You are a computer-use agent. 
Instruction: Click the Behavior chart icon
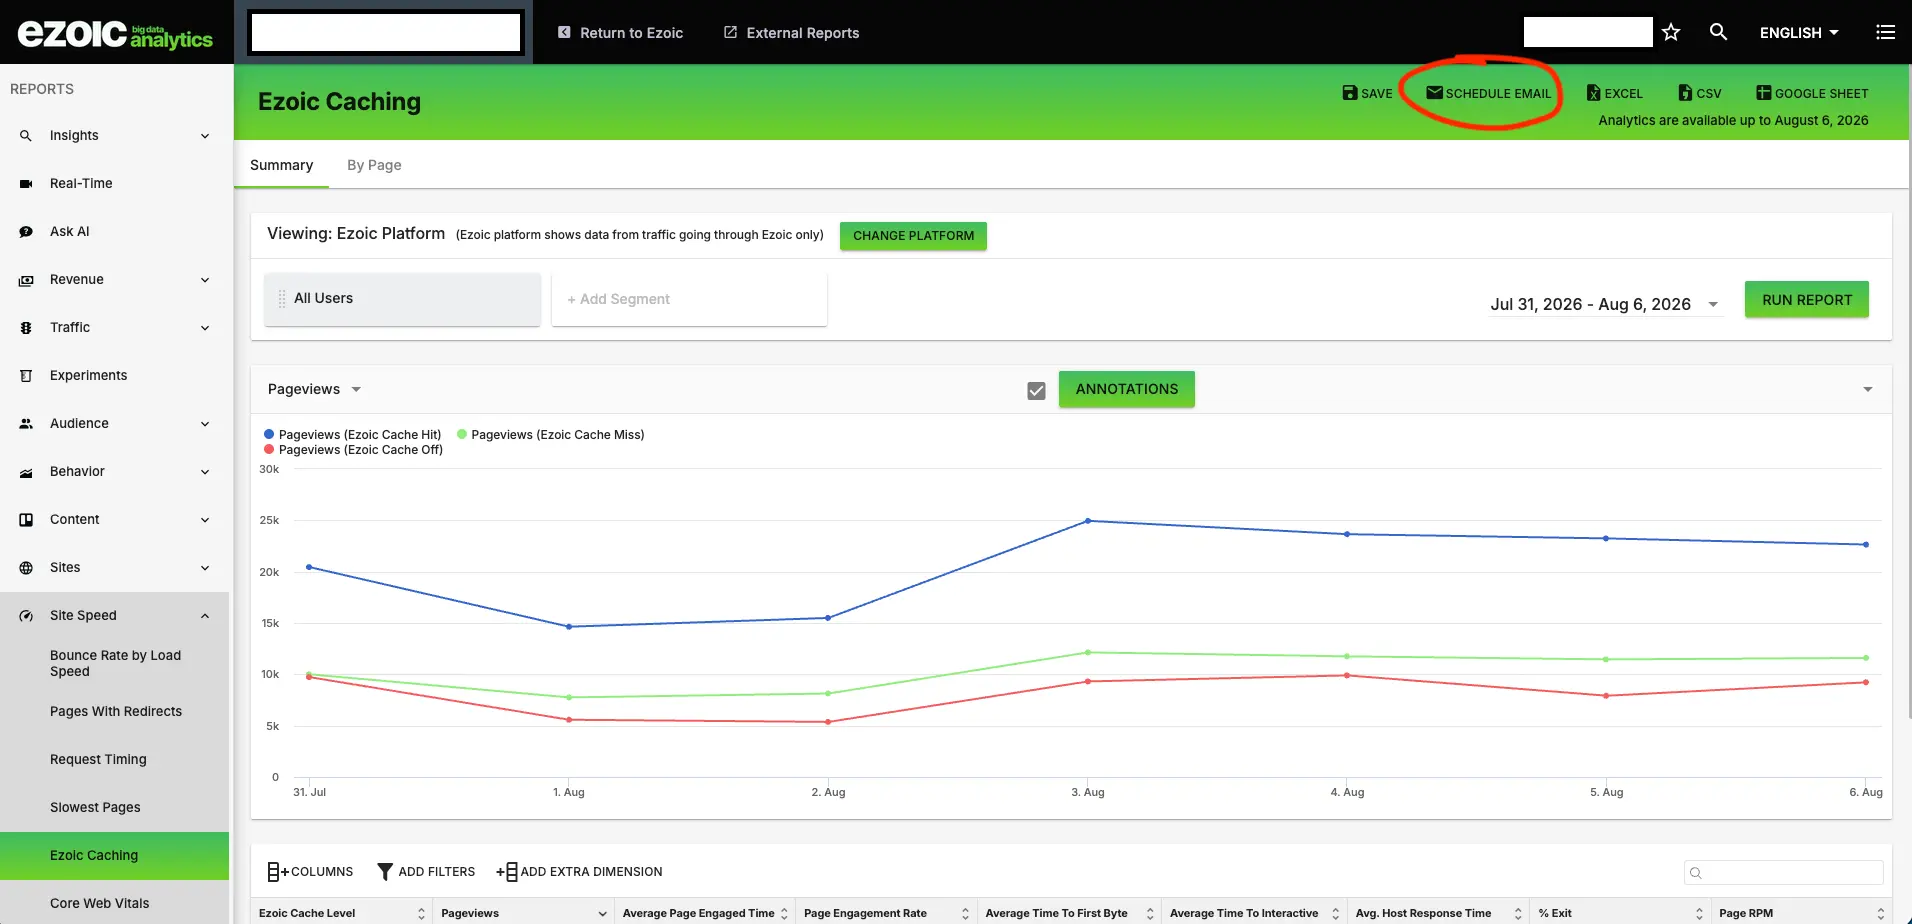click(x=26, y=472)
